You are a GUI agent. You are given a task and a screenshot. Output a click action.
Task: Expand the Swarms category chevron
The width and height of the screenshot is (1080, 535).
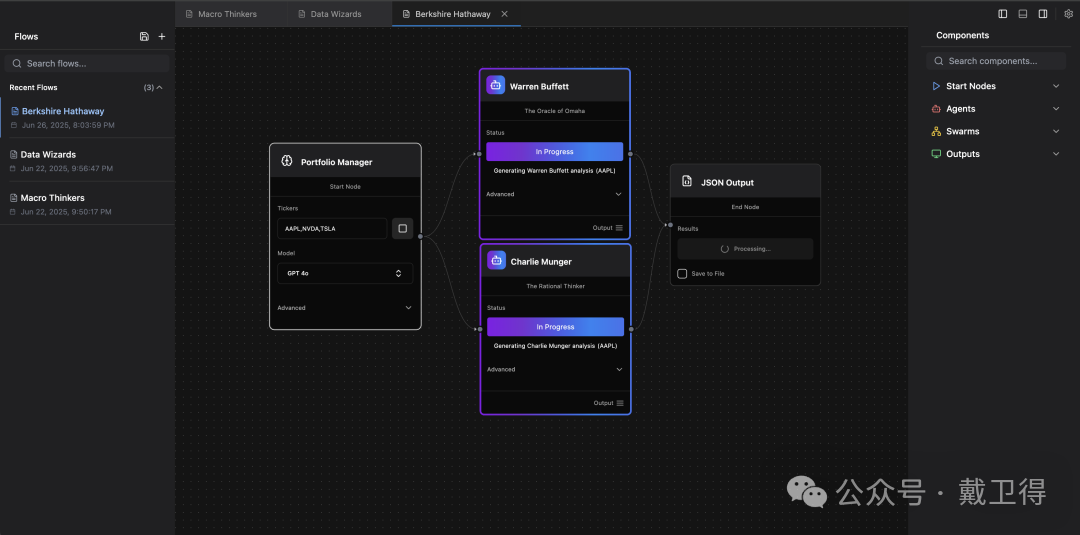point(1056,132)
